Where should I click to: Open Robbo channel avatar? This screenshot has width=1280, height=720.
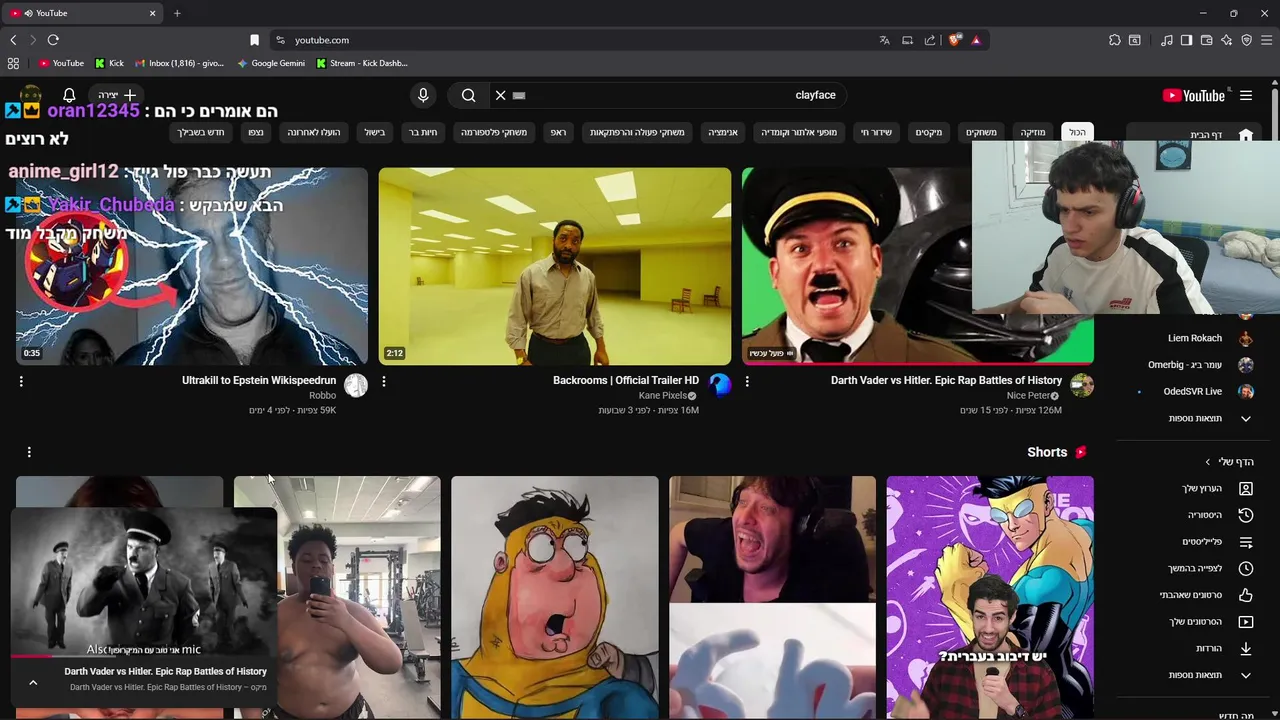coord(356,385)
